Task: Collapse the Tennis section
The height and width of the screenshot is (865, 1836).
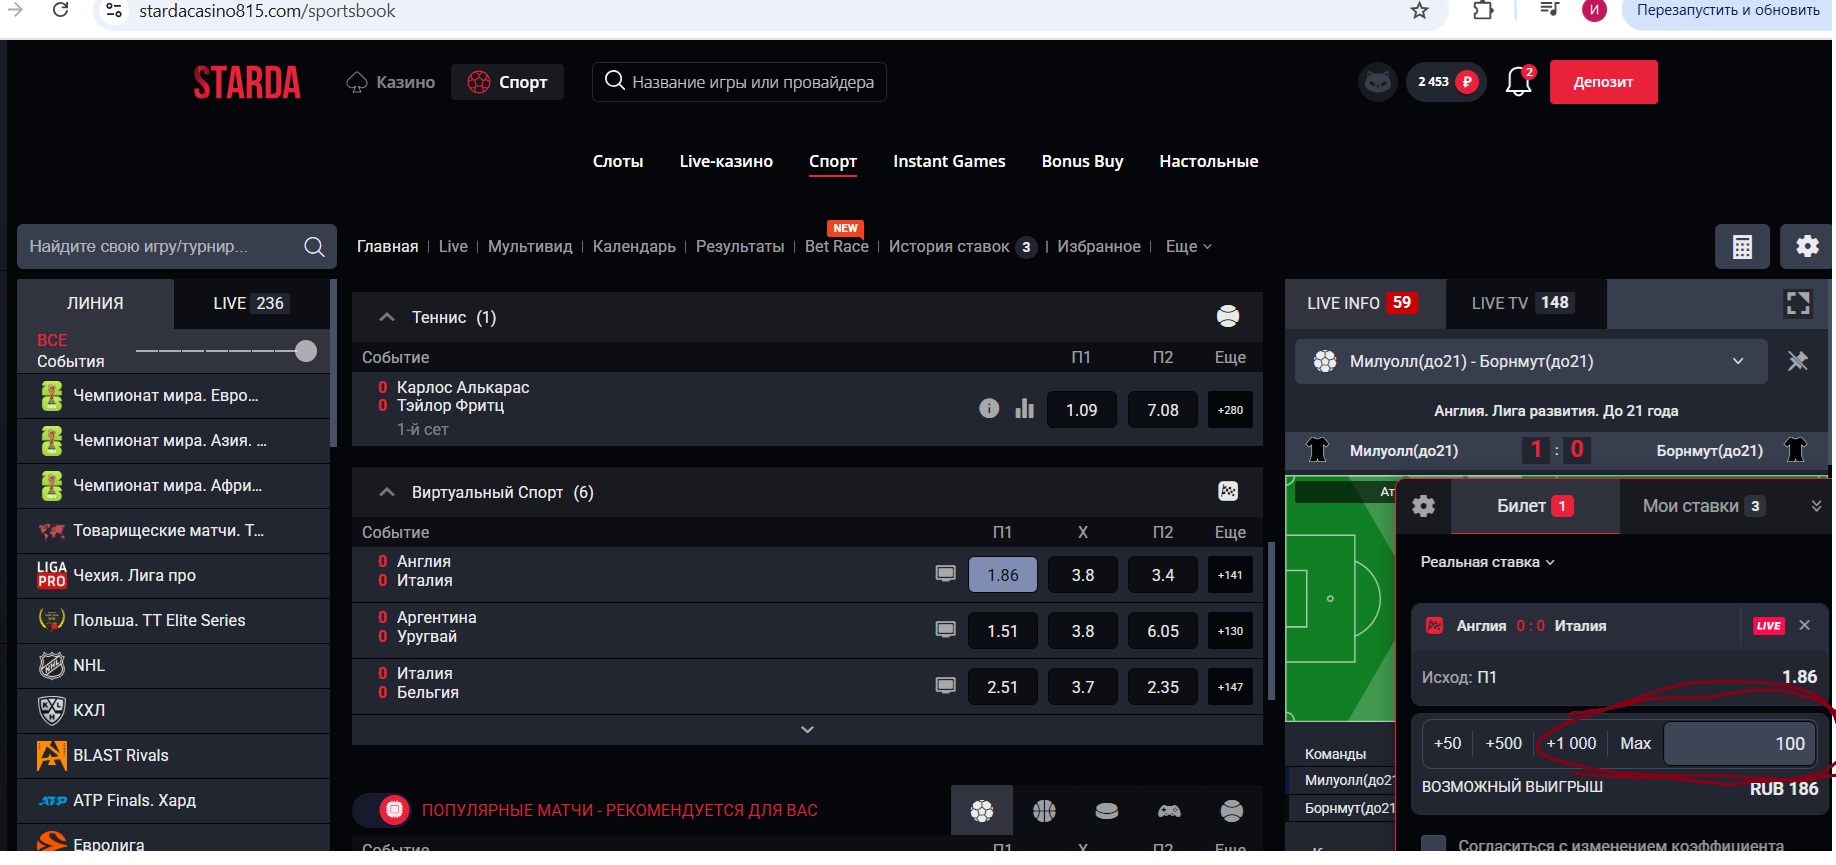Action: (x=387, y=317)
